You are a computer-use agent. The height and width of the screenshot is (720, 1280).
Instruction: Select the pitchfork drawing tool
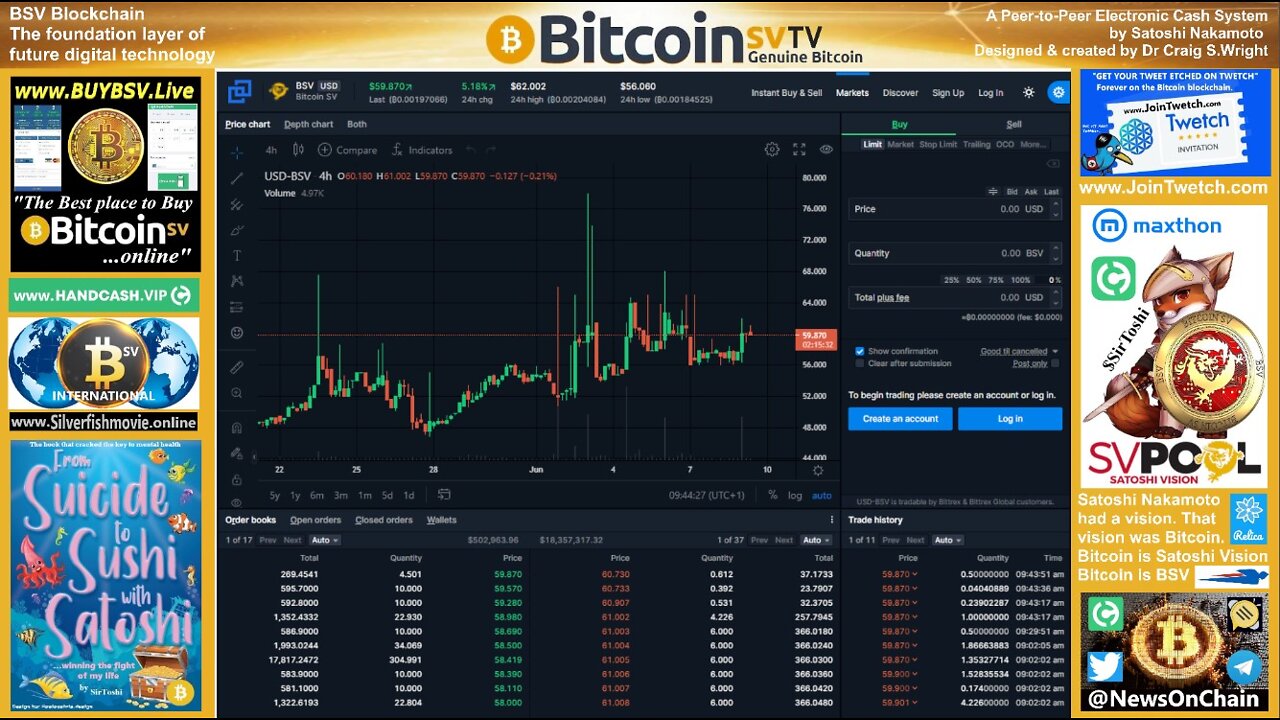pos(237,204)
